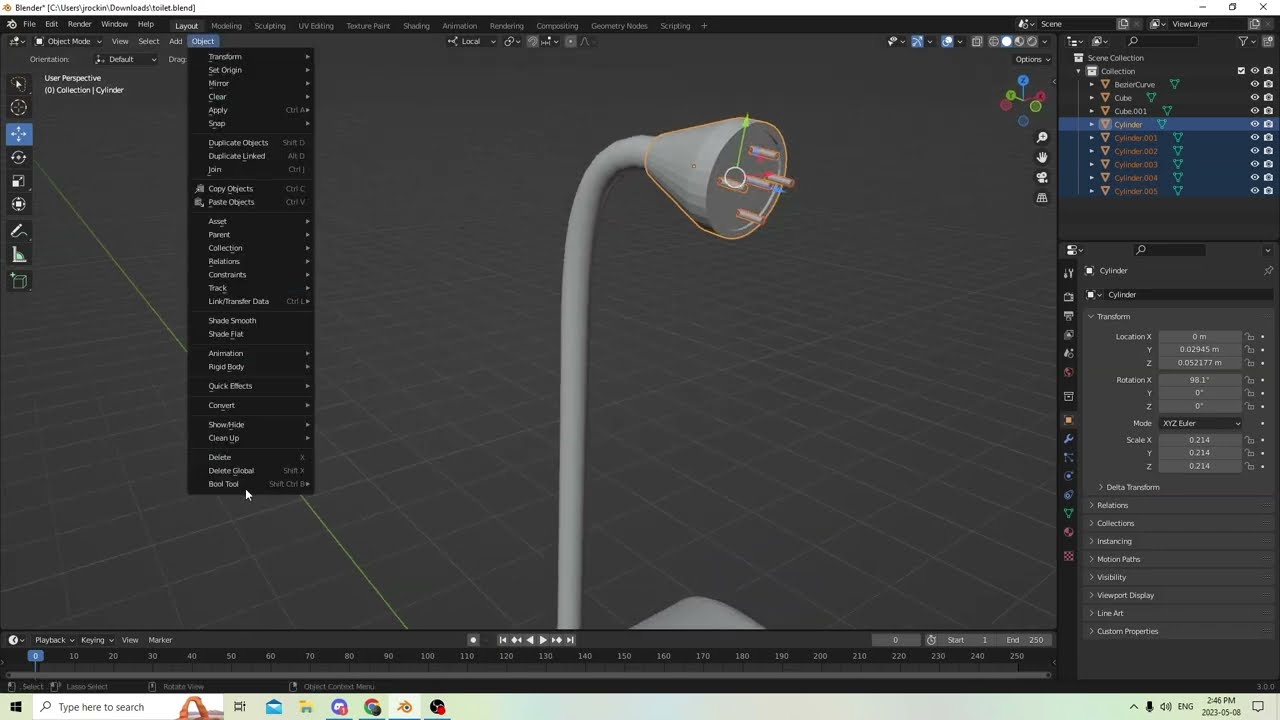The height and width of the screenshot is (720, 1280).
Task: Open the Modifier properties wrench tab
Action: [1068, 438]
